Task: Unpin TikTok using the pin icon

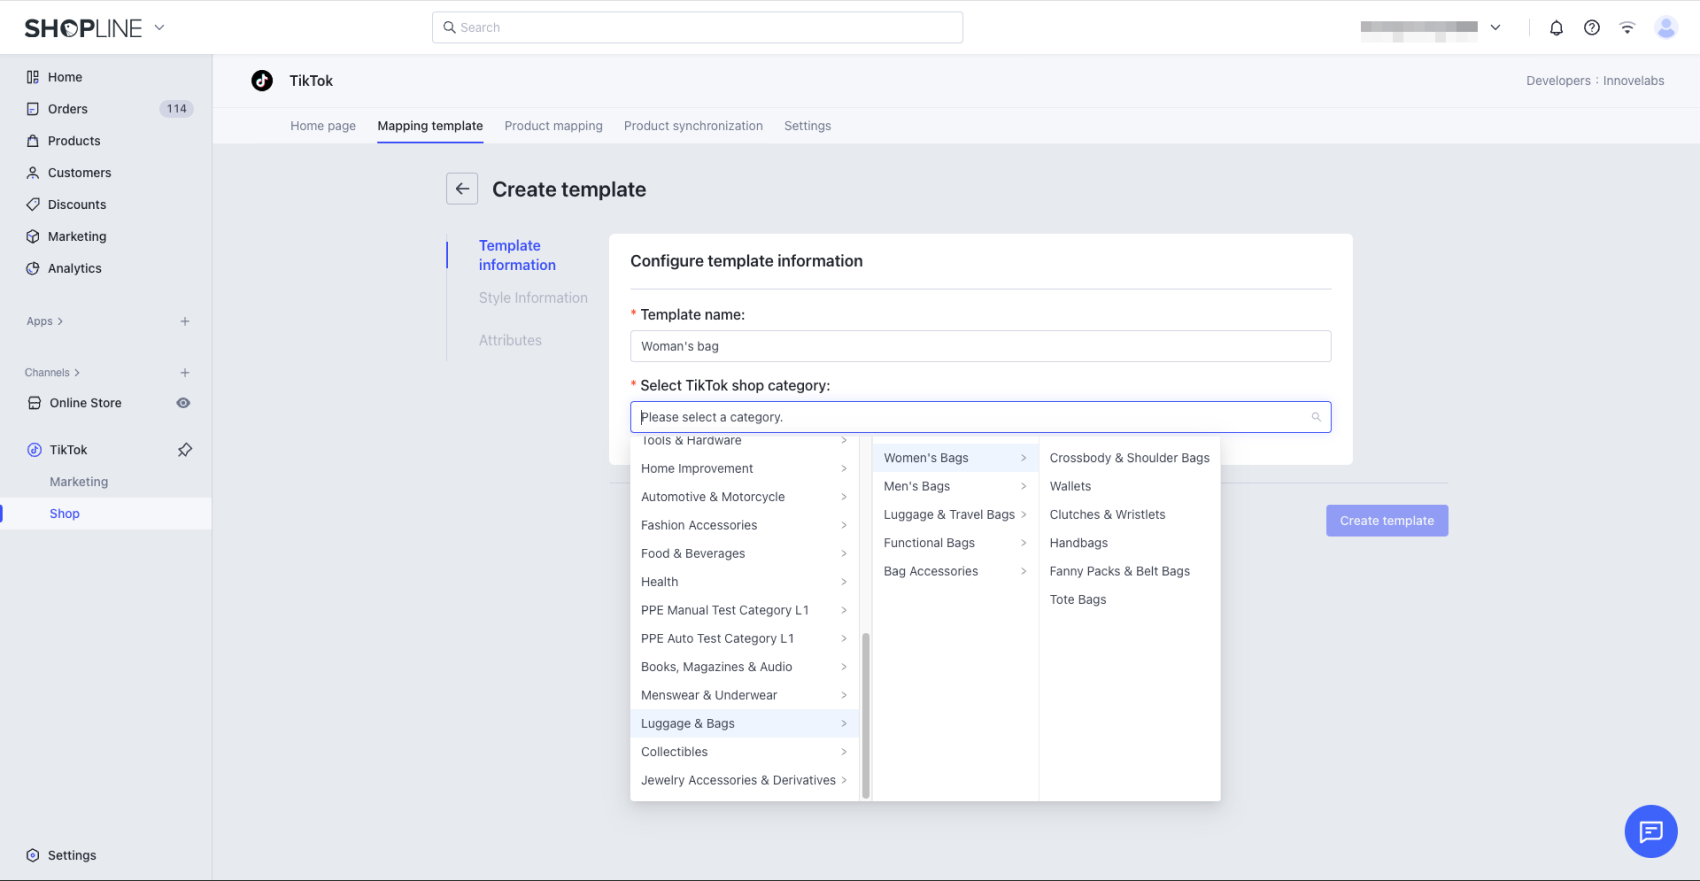Action: (185, 450)
